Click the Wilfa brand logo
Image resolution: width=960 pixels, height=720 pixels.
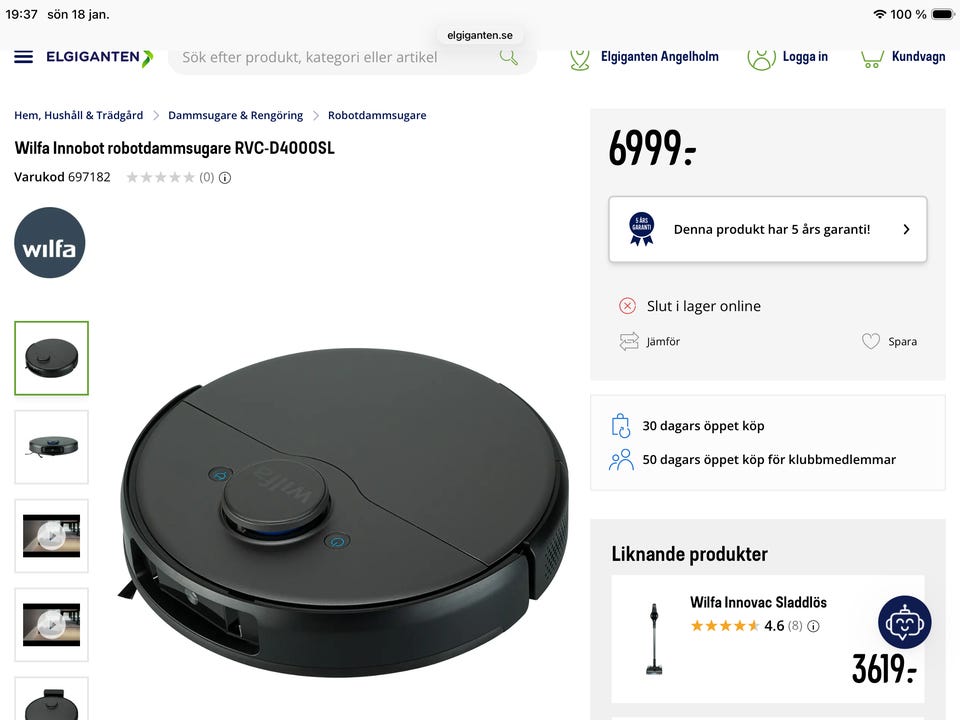(50, 242)
